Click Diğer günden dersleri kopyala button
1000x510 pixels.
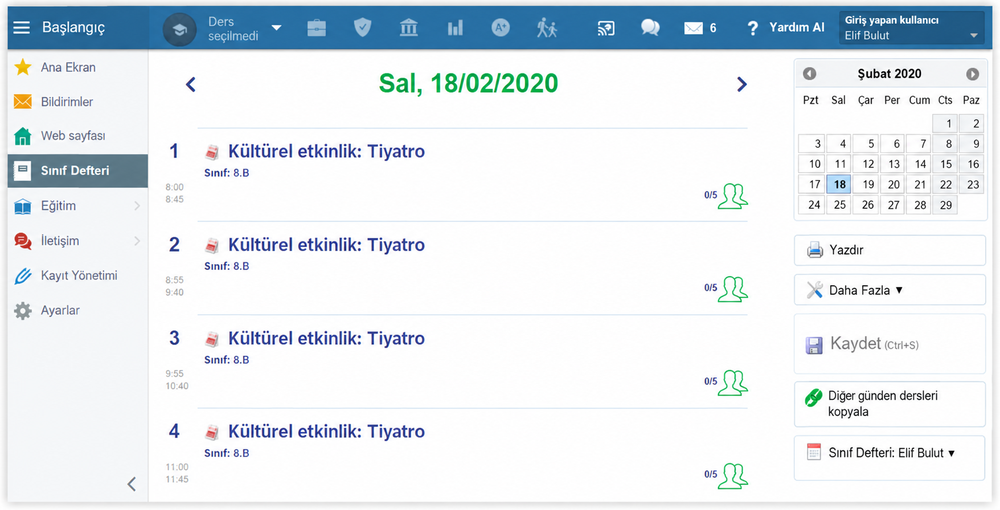(x=890, y=404)
